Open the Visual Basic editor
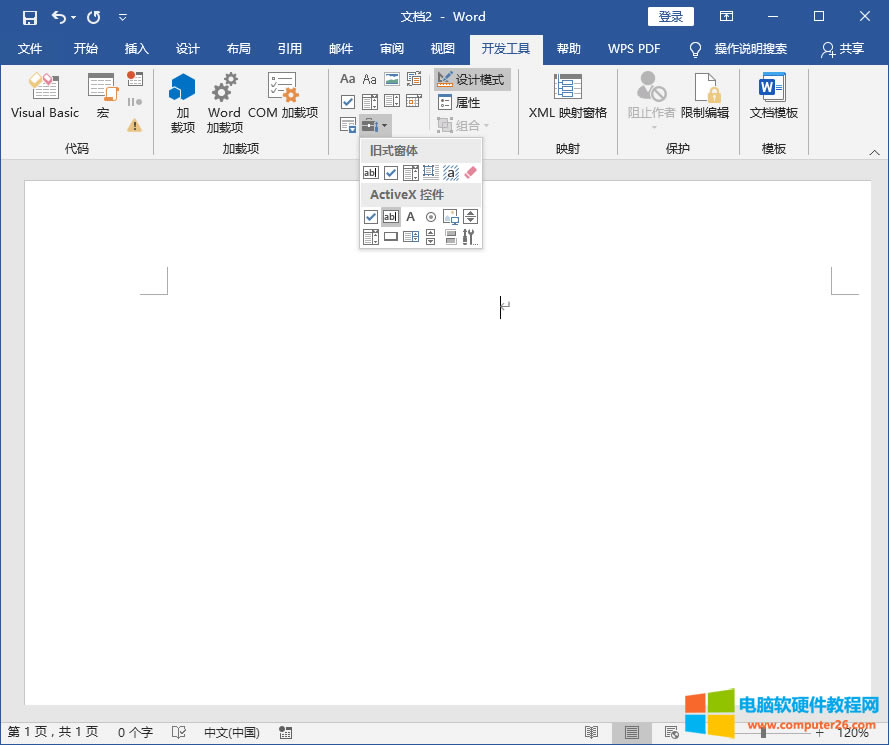Image resolution: width=889 pixels, height=745 pixels. (44, 95)
